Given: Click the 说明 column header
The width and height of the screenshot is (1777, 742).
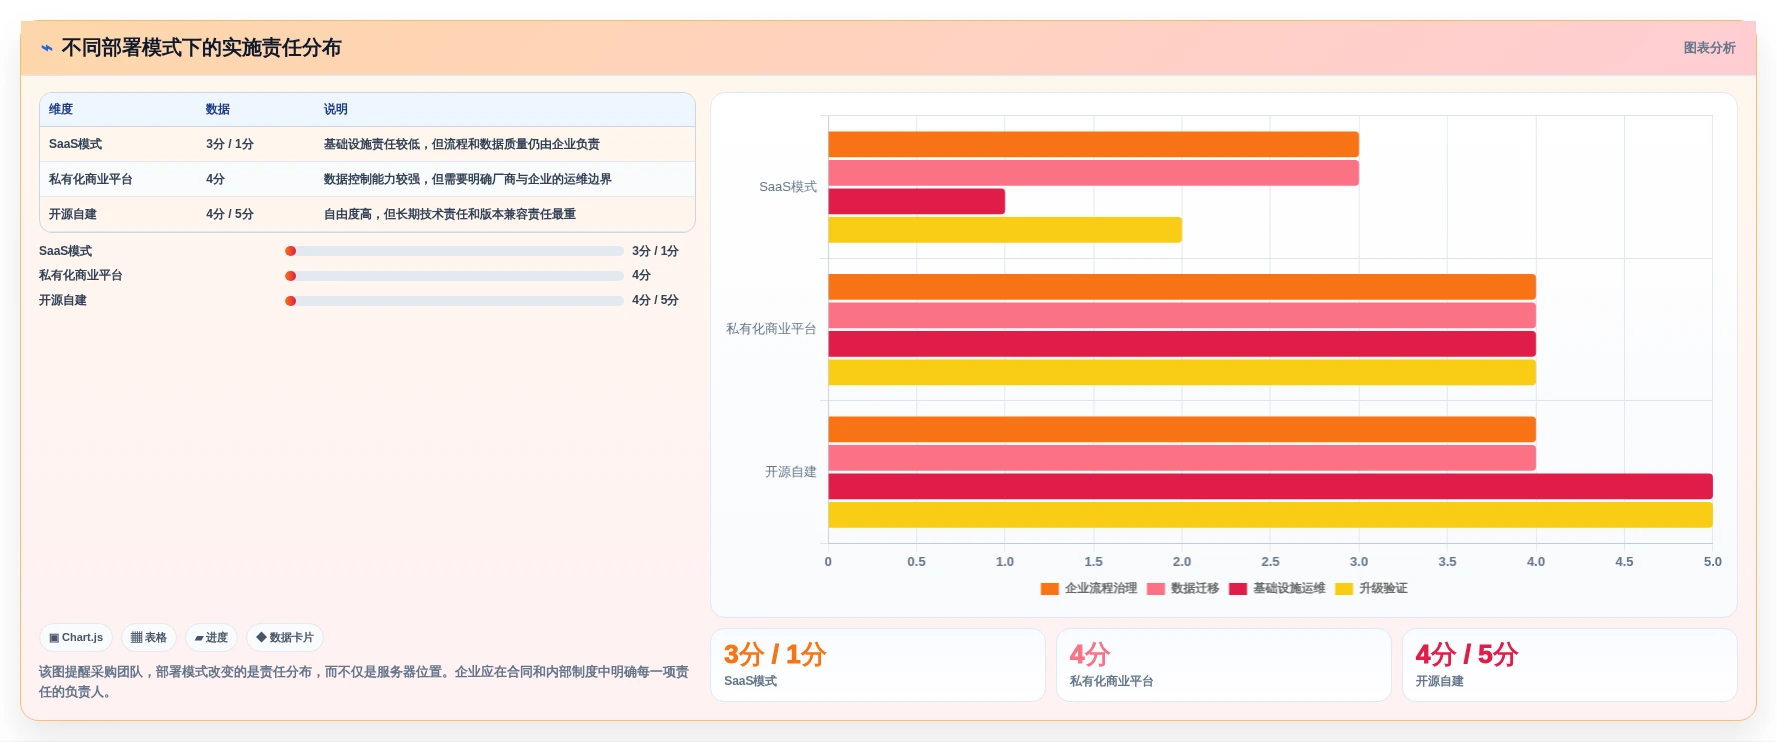Looking at the screenshot, I should tap(335, 109).
